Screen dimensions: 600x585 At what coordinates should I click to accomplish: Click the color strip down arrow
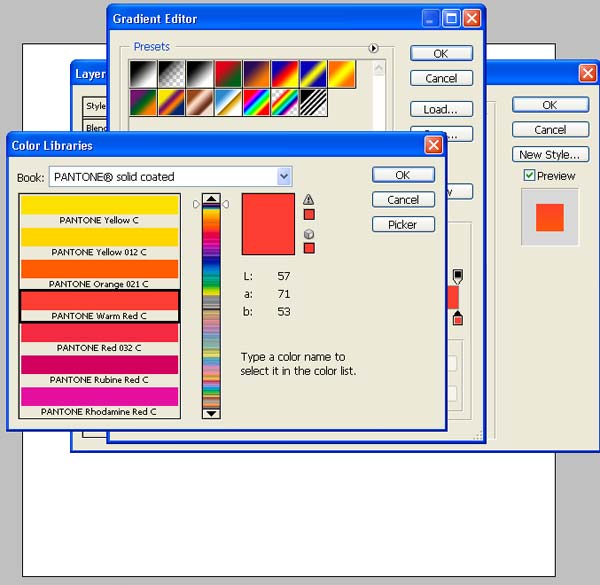pyautogui.click(x=211, y=413)
